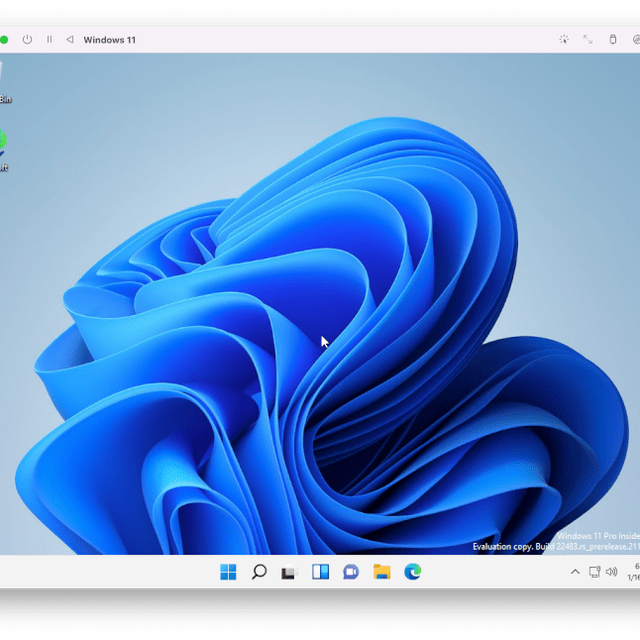Screen dimensions: 640x640
Task: Open the Teams Chat taskbar icon
Action: pos(351,572)
